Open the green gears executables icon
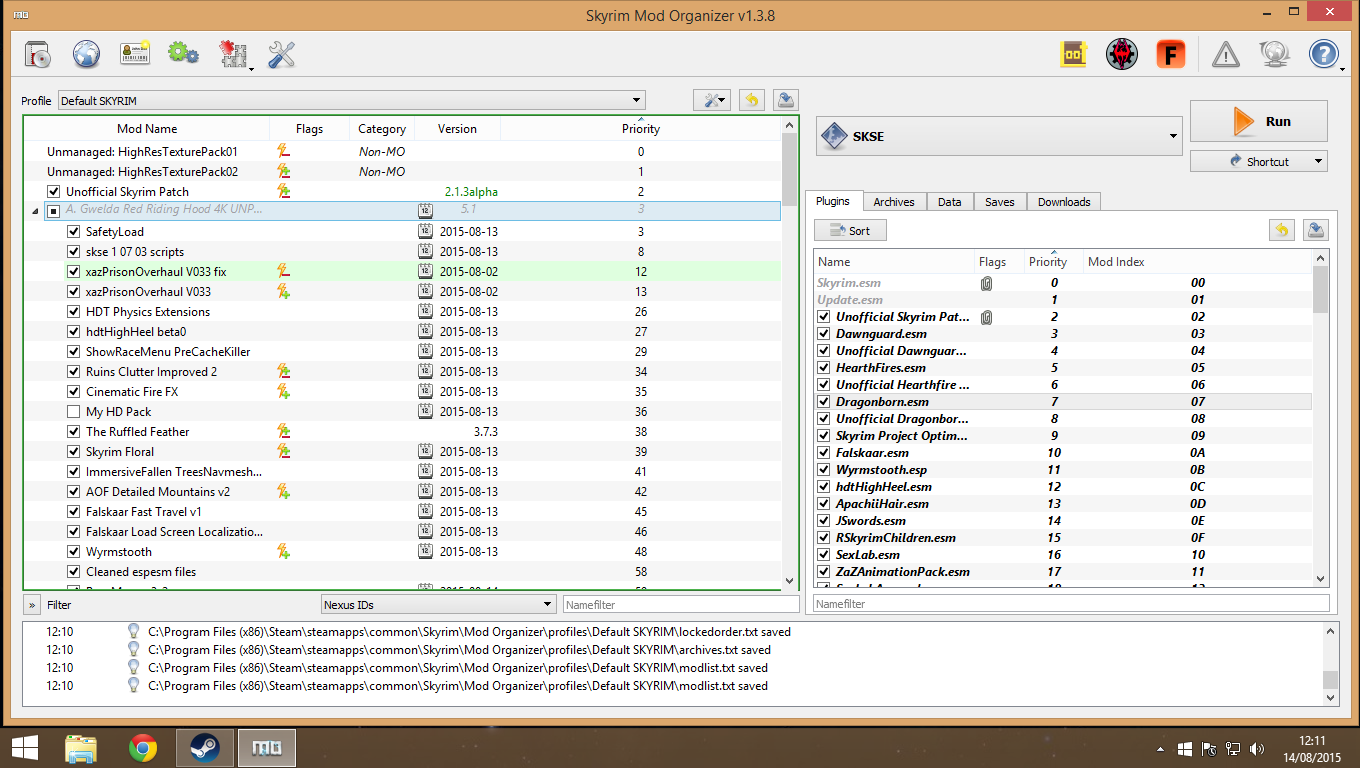Screen dimensions: 1360x768 click(183, 54)
